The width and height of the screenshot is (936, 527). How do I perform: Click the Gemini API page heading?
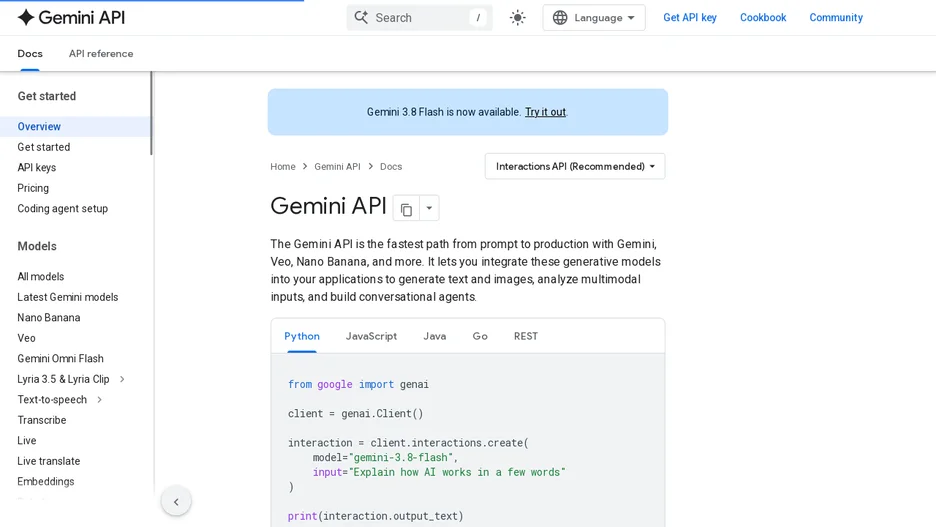click(328, 206)
